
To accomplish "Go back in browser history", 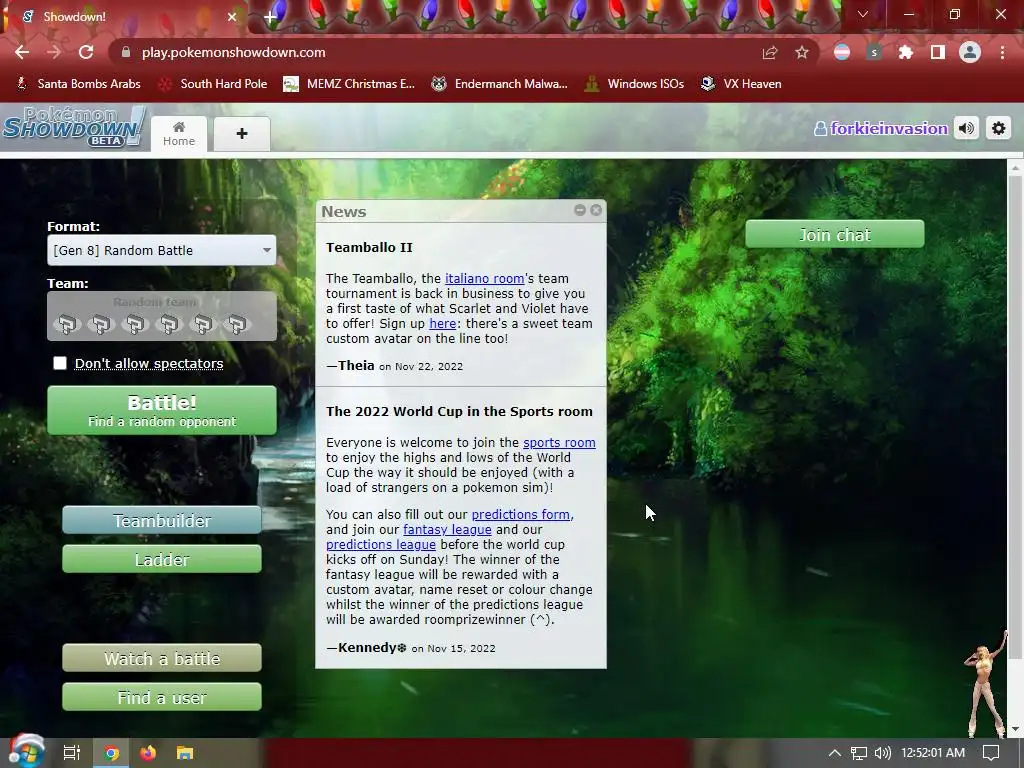I will [22, 52].
